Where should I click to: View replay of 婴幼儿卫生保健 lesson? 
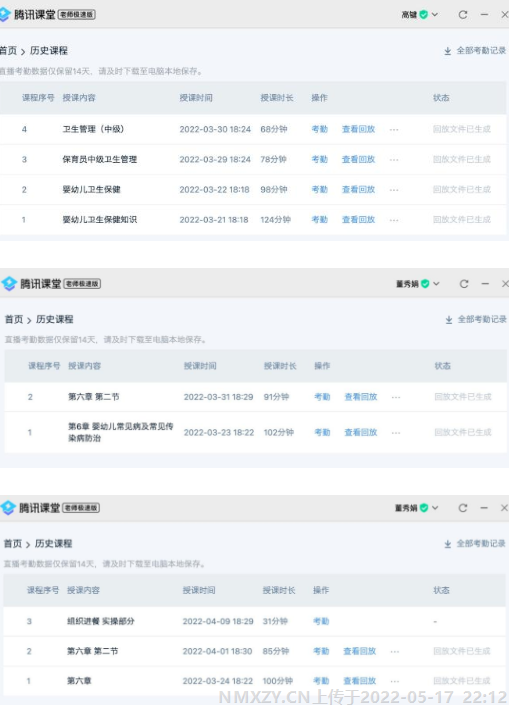pos(358,190)
